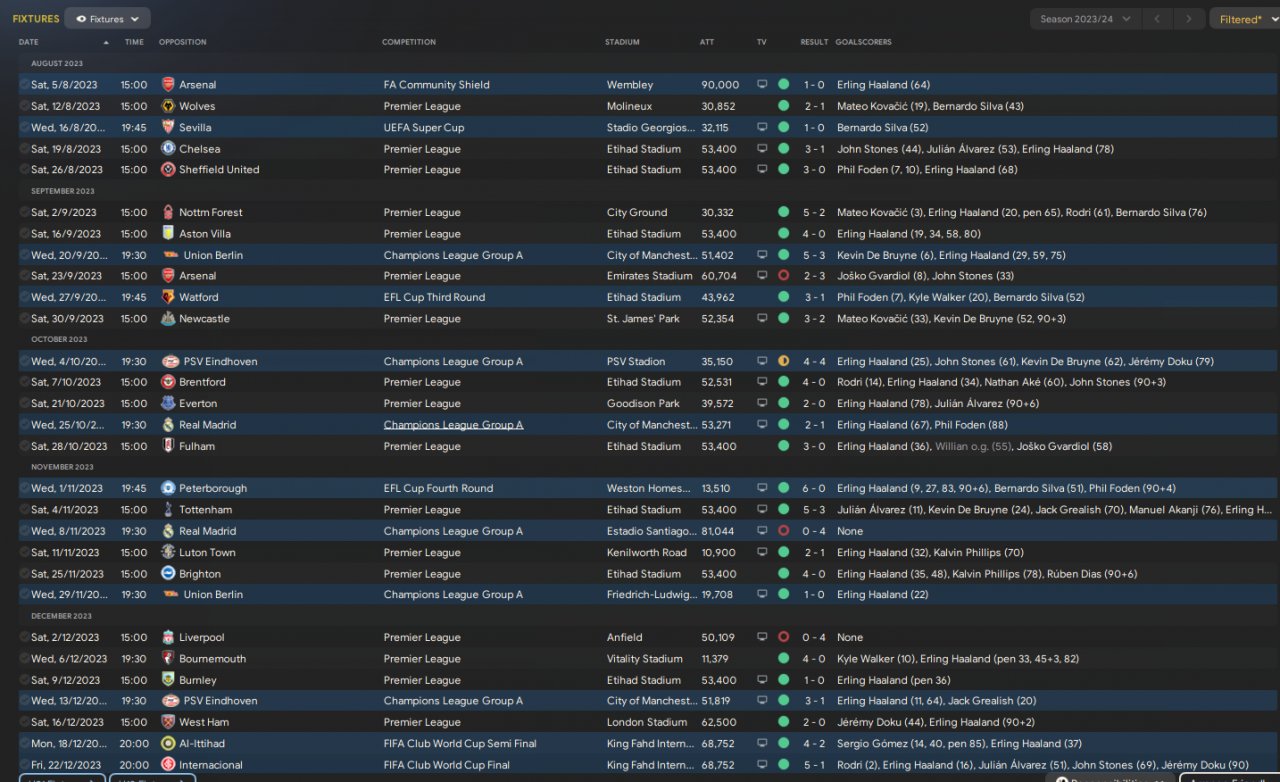
Task: Click the Brentford club badge
Action: point(168,382)
